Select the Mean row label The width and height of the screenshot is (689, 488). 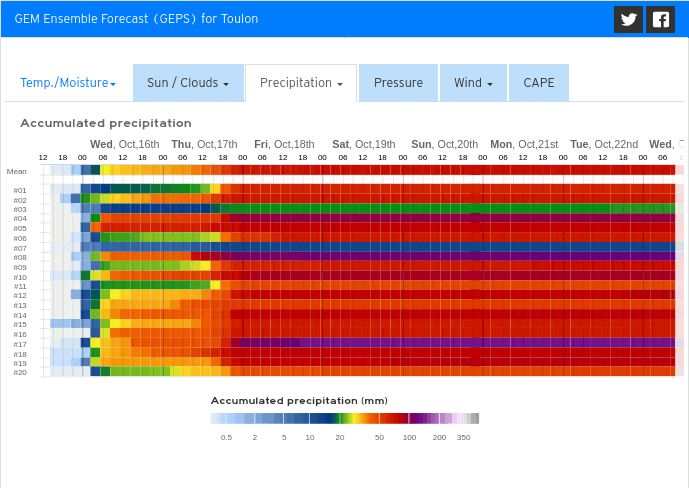17,171
